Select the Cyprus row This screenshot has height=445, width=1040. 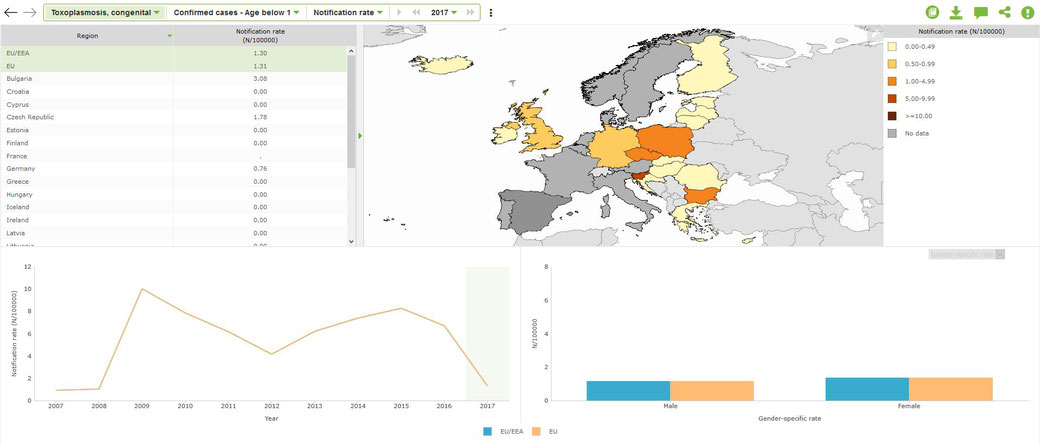pyautogui.click(x=173, y=104)
